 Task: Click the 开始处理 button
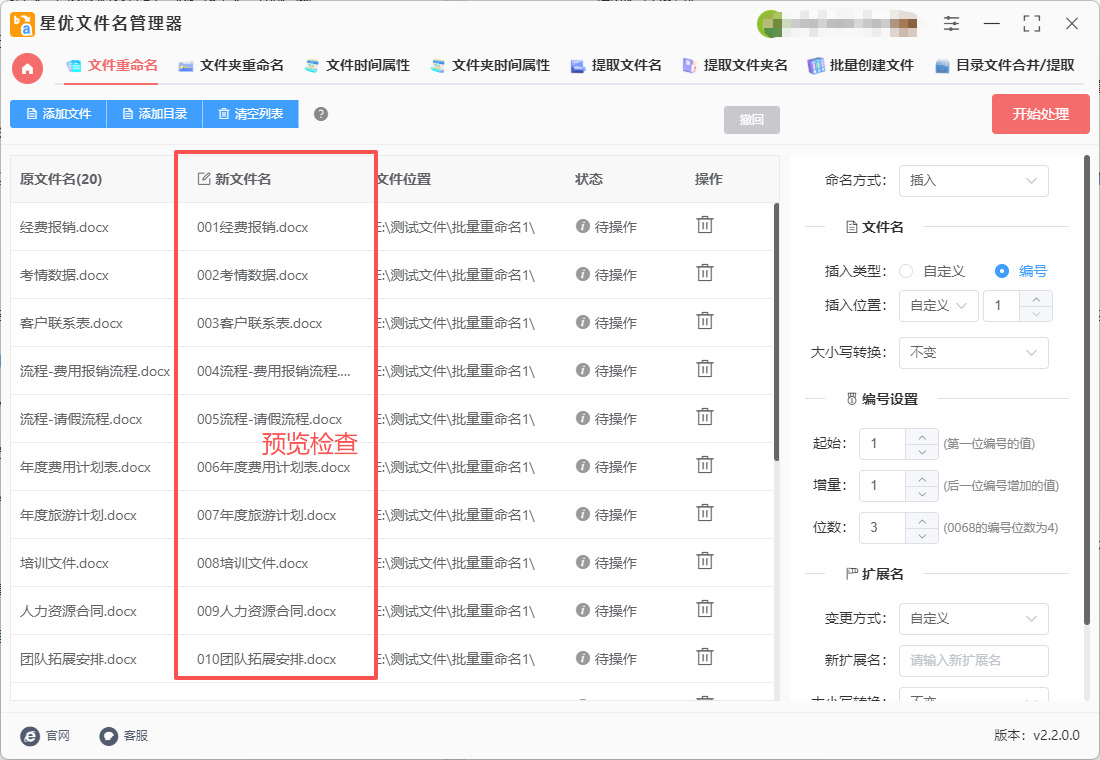tap(1040, 114)
